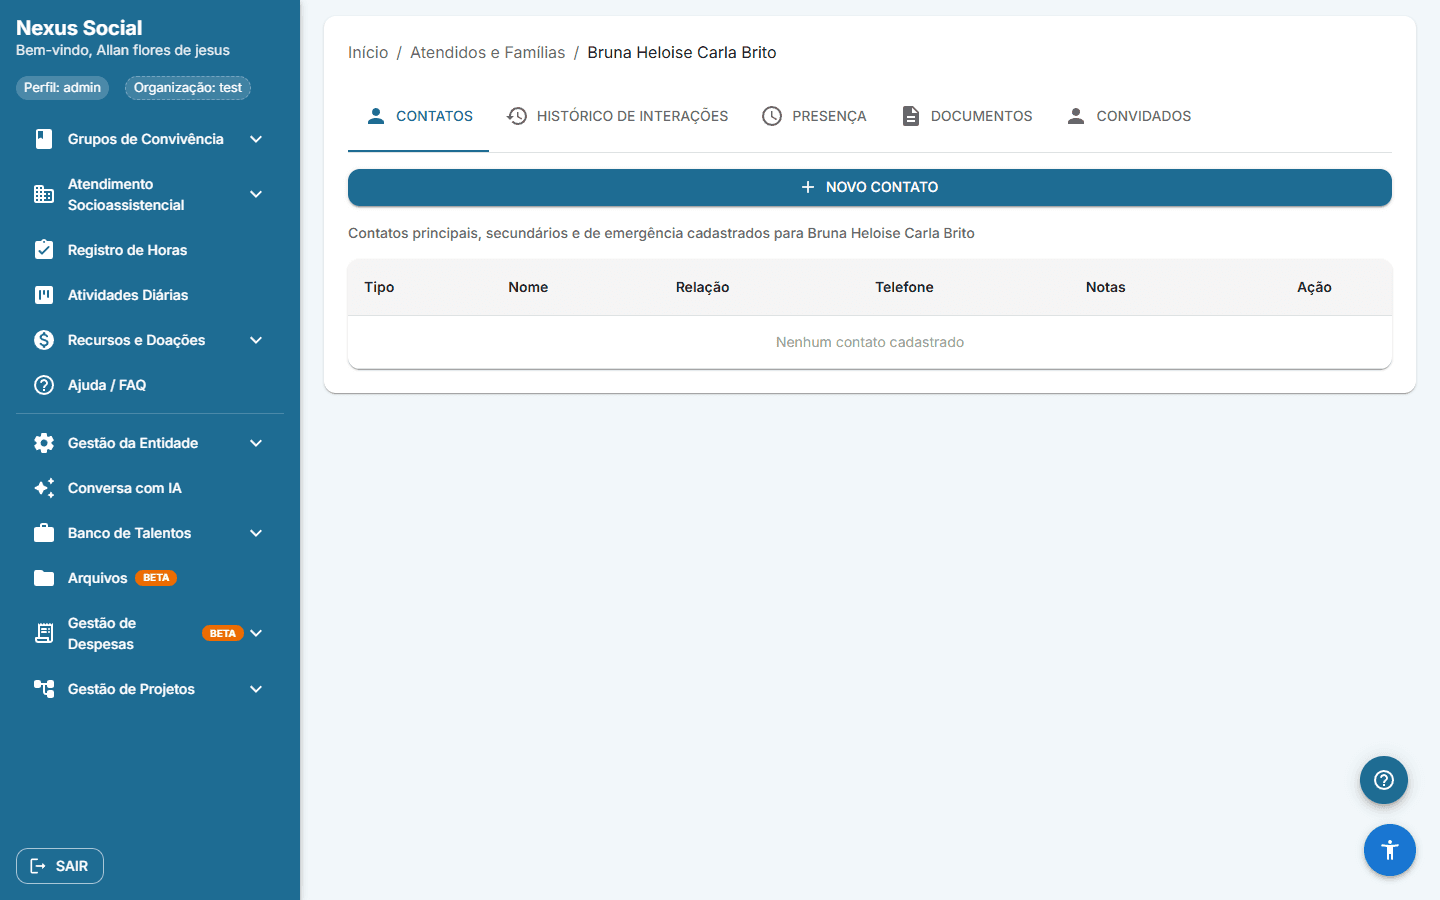The image size is (1440, 900).
Task: Click the Atendimento Socioassistencial building icon
Action: [x=44, y=194]
